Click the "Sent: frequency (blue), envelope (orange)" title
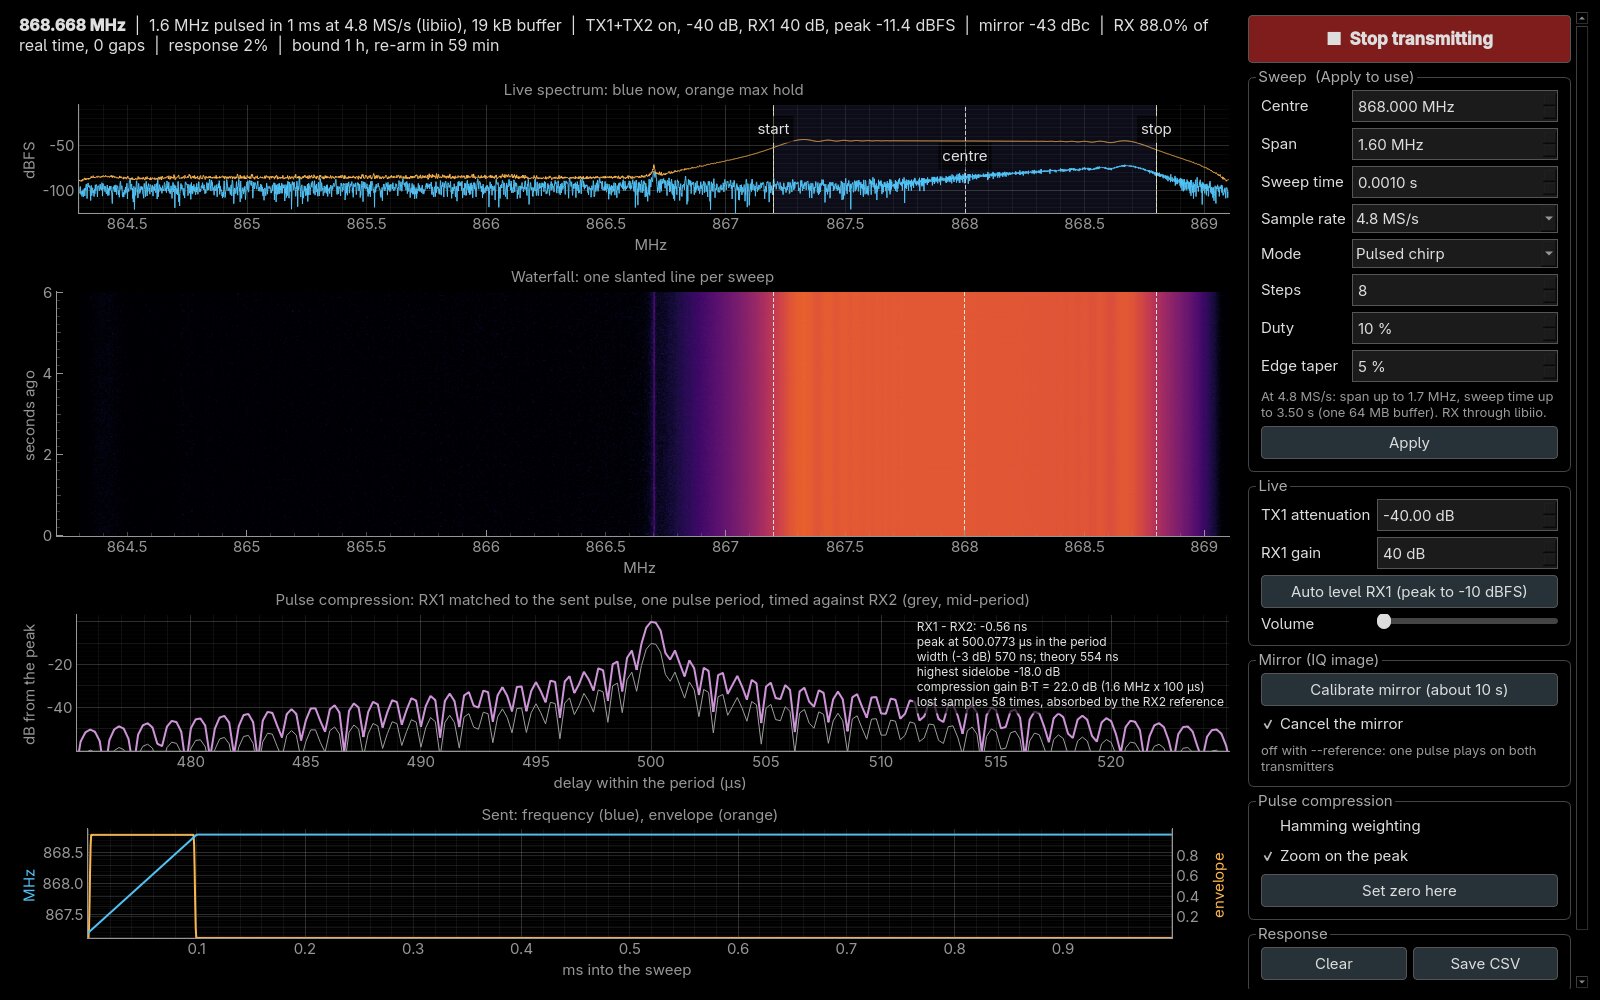 [629, 815]
